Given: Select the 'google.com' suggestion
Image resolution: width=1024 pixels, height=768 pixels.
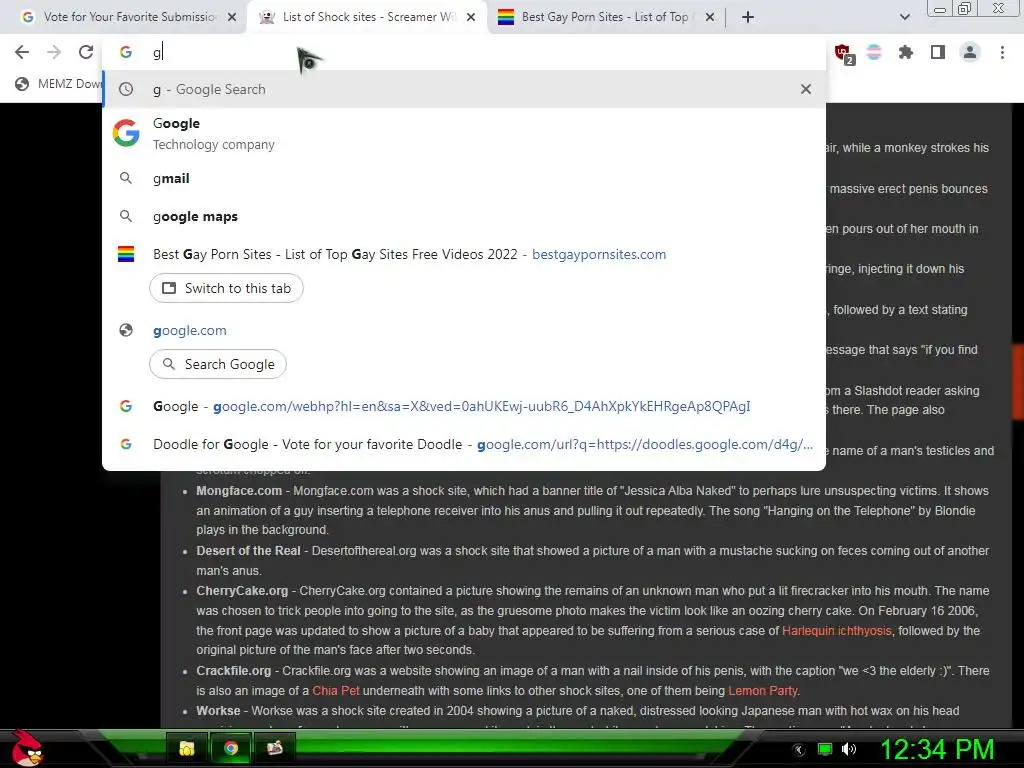Looking at the screenshot, I should (x=464, y=330).
